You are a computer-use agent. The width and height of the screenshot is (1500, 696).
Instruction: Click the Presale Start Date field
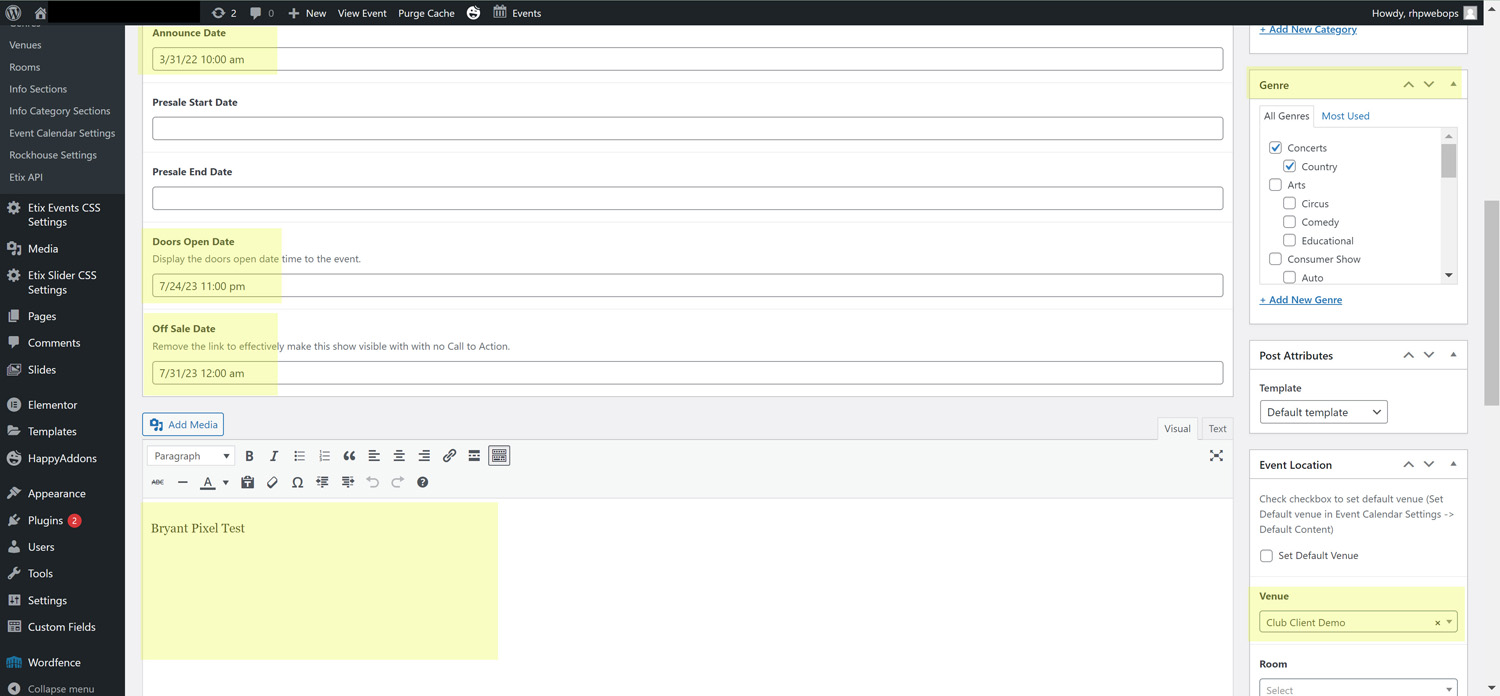click(x=687, y=128)
